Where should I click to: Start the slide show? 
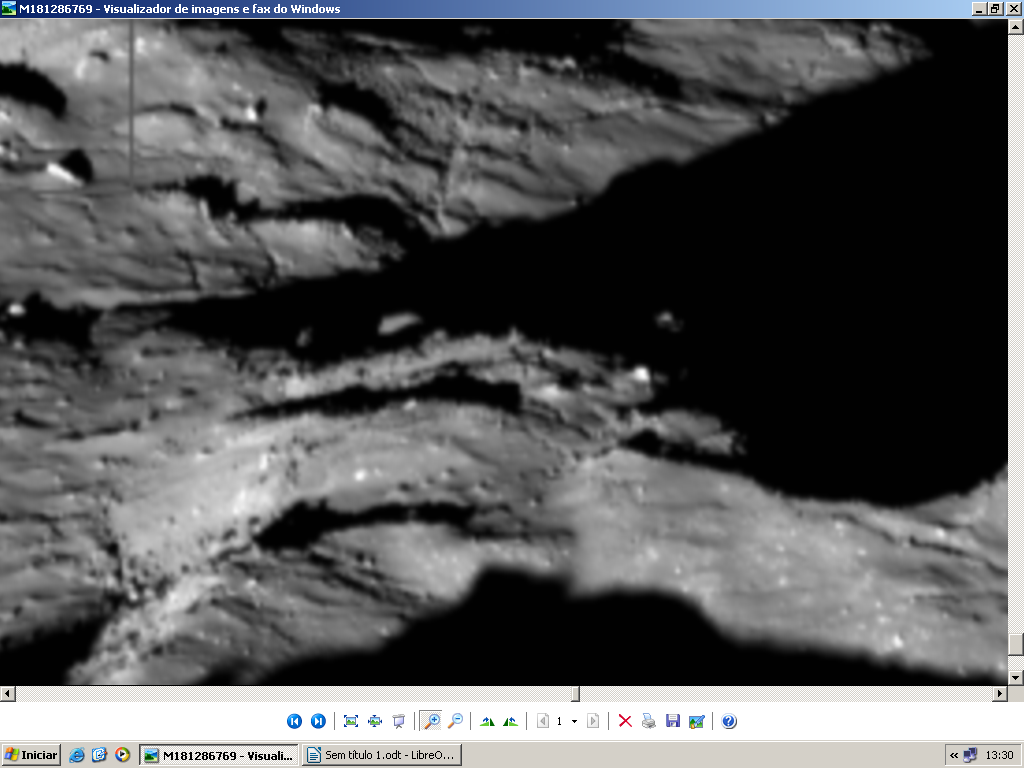click(x=399, y=721)
